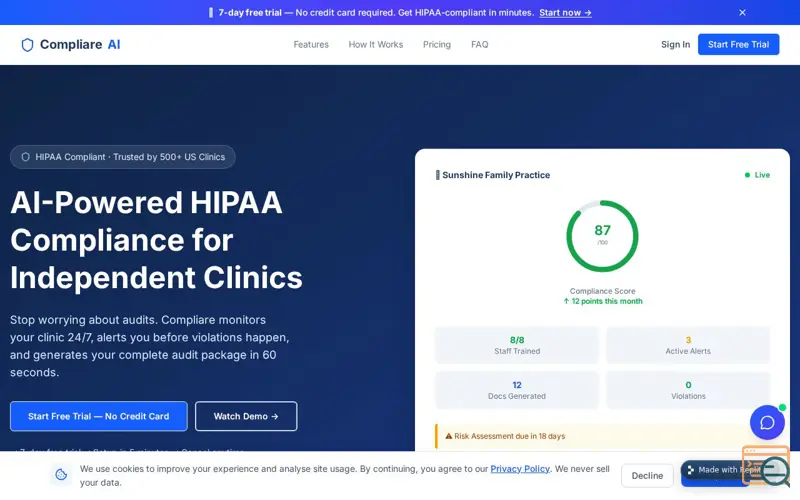
Task: Click the 12 Docs Generated card
Action: click(x=517, y=390)
